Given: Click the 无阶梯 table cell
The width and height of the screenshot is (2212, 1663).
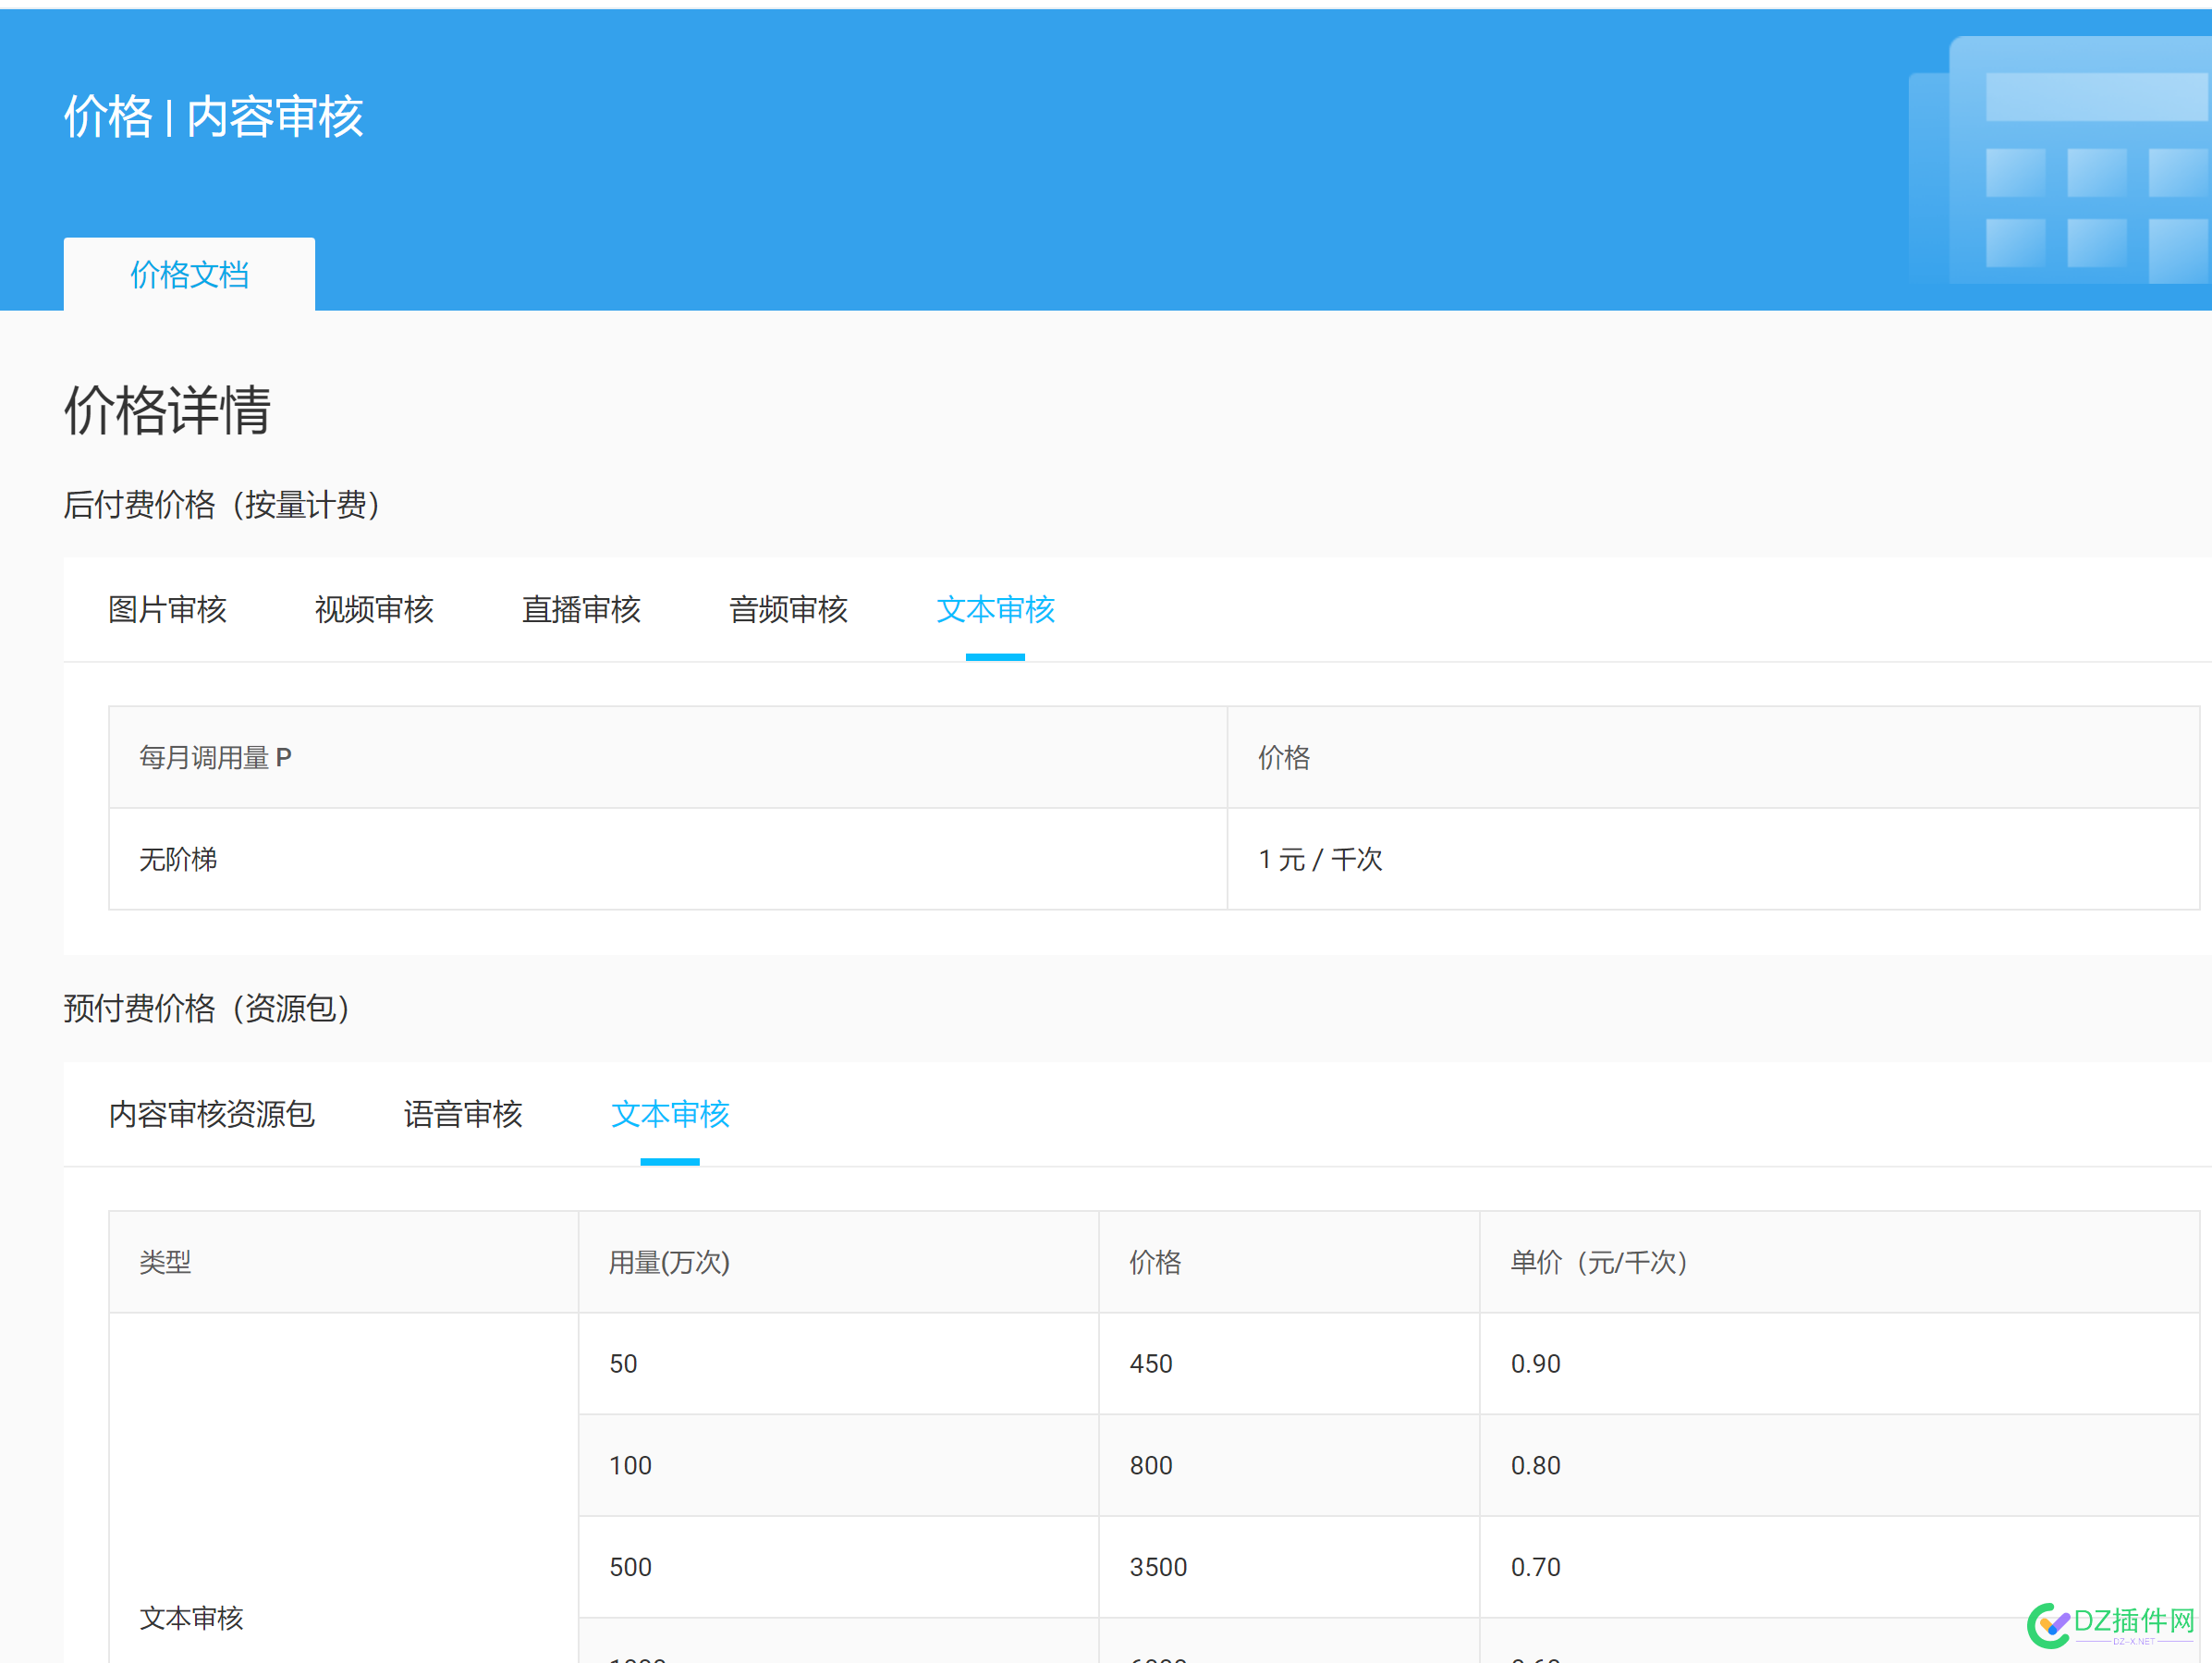Looking at the screenshot, I should [x=179, y=859].
